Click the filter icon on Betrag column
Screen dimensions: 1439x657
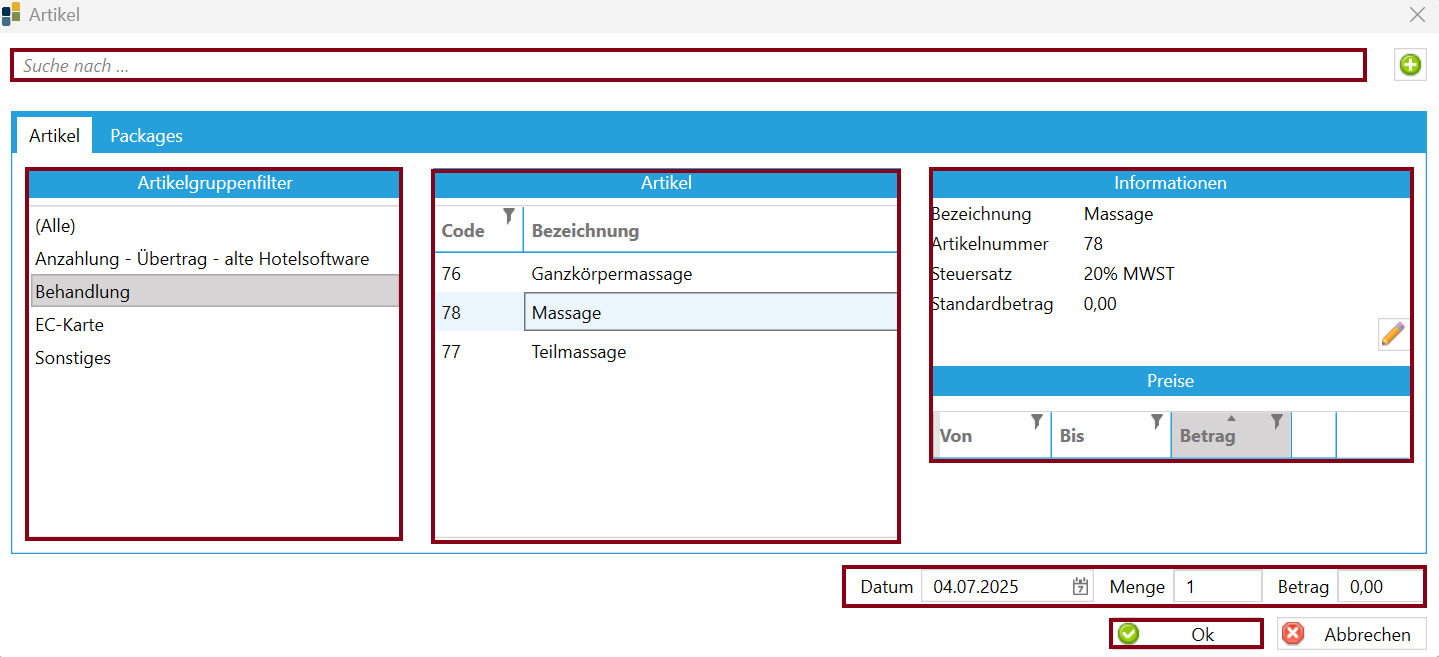pyautogui.click(x=1277, y=421)
